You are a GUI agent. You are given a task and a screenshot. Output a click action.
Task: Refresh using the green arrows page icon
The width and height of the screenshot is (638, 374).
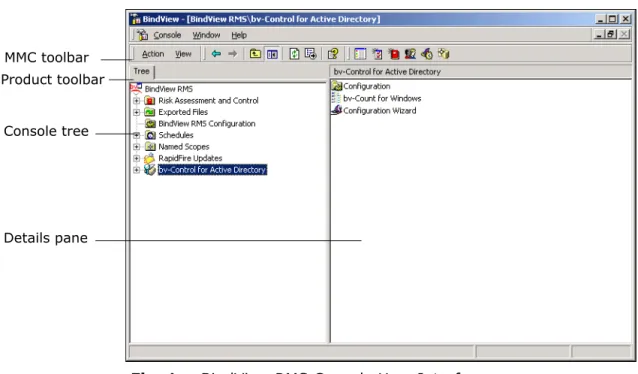pos(294,54)
